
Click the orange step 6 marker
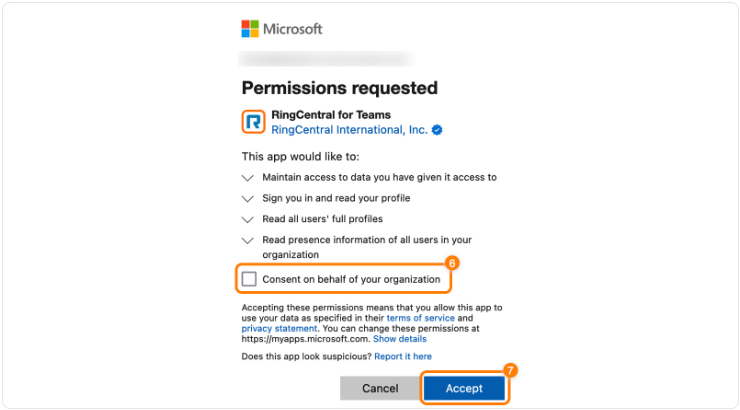tap(451, 263)
